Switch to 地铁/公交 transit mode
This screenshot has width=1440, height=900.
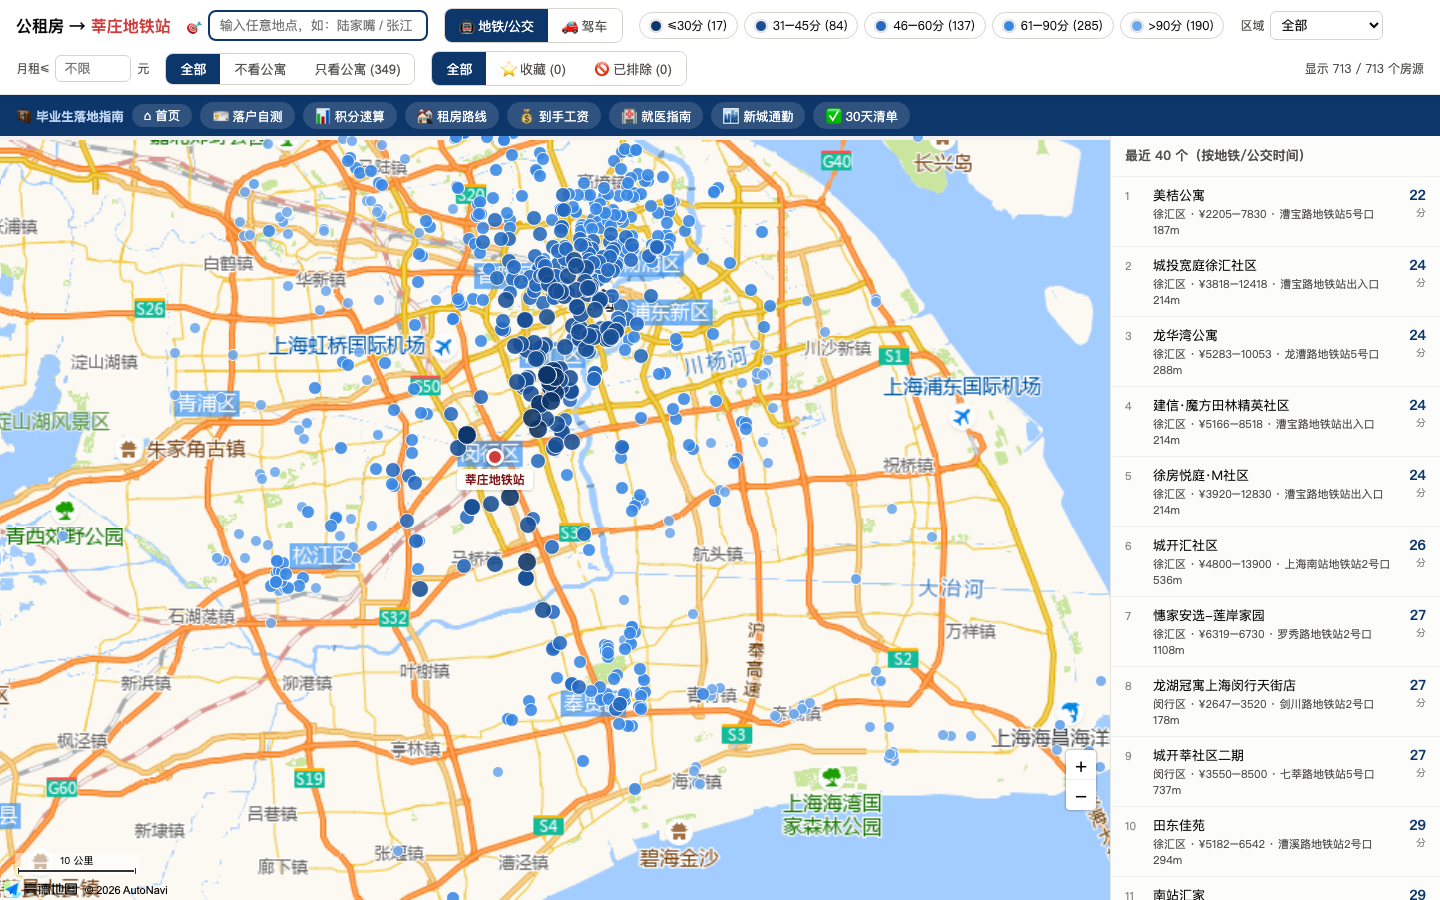pos(496,26)
